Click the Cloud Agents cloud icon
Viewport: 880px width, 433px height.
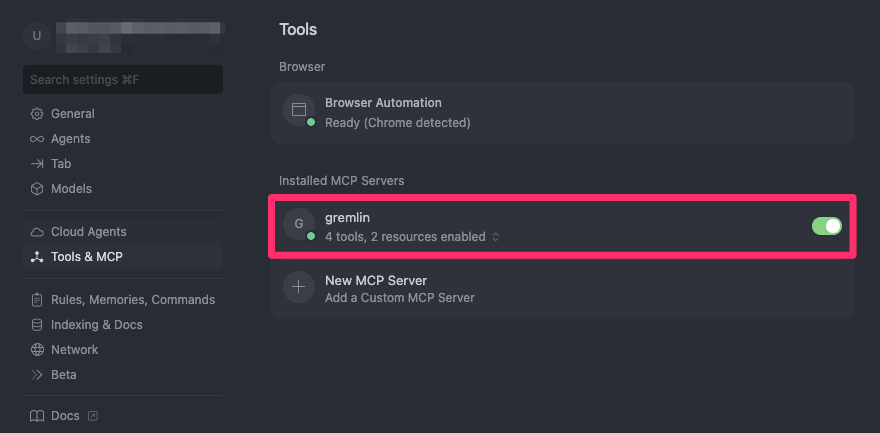click(x=37, y=232)
